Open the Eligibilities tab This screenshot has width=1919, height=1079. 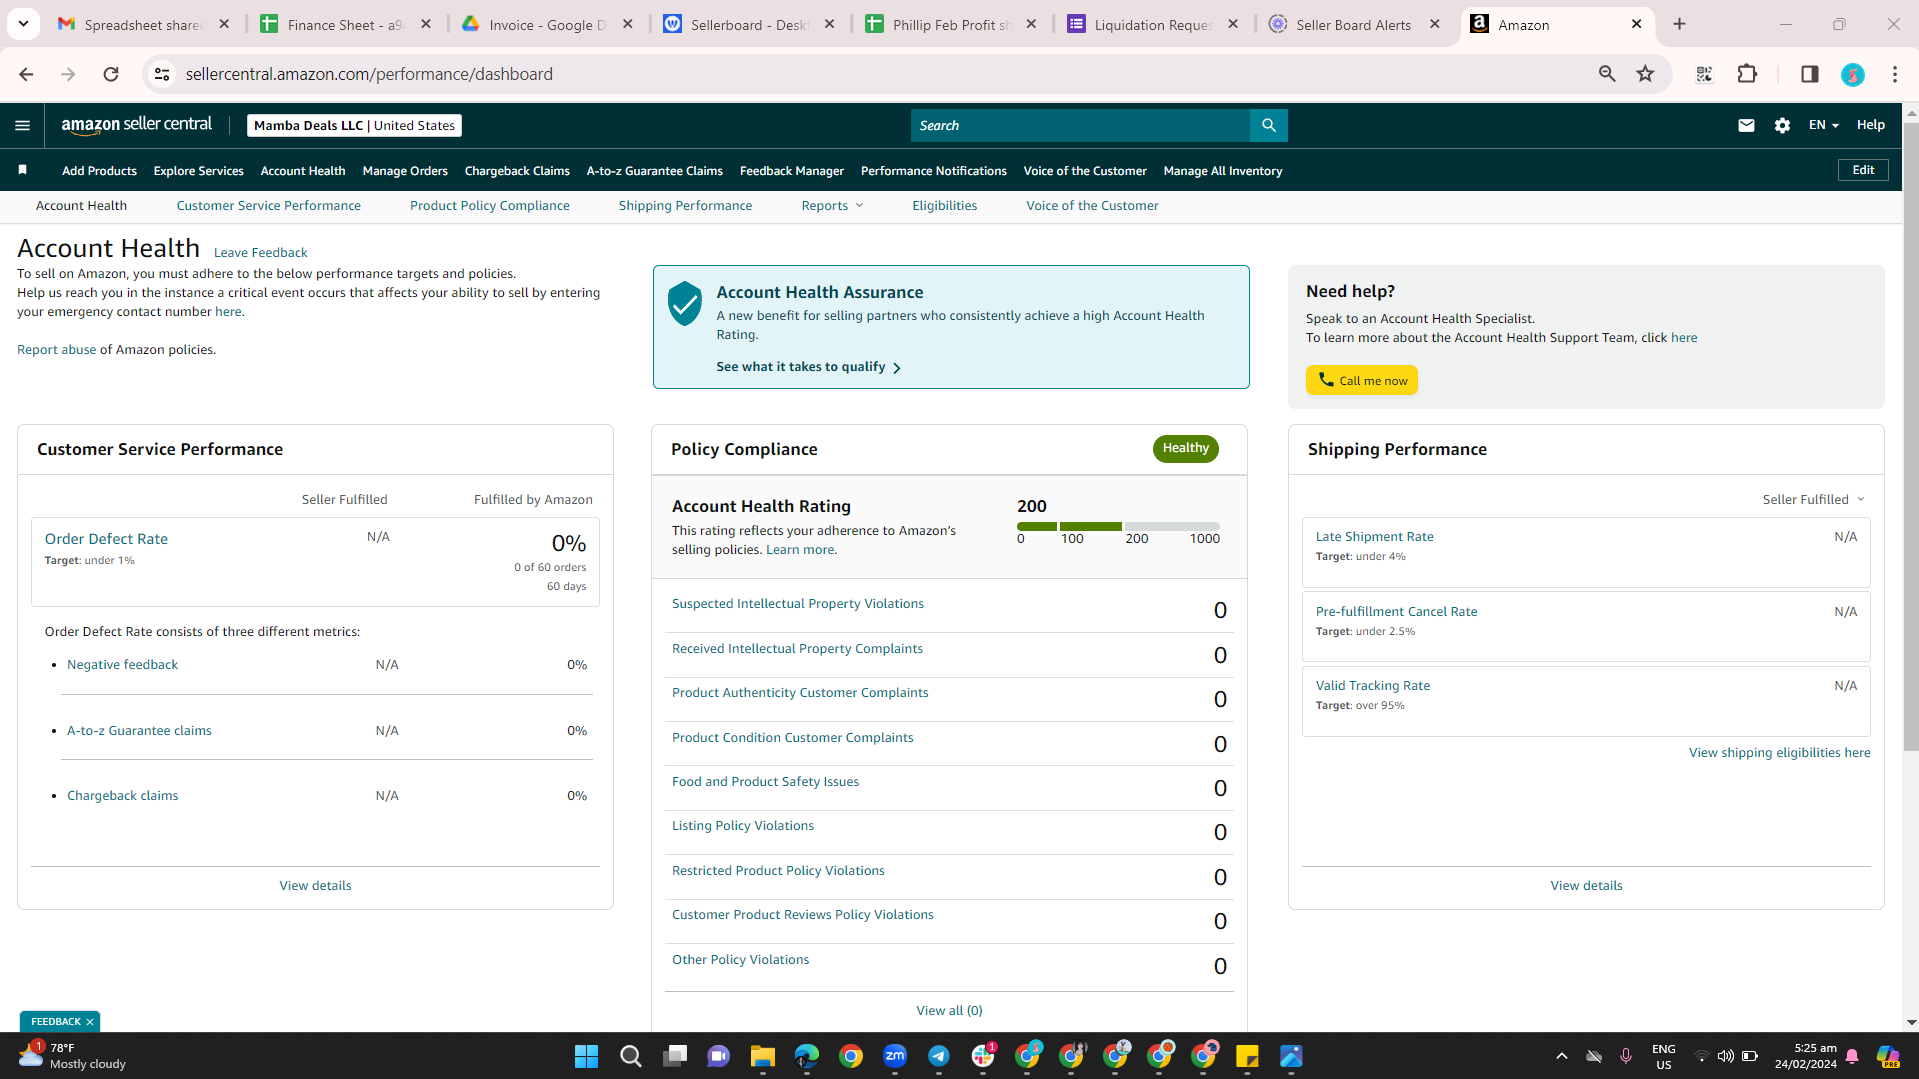pyautogui.click(x=944, y=206)
